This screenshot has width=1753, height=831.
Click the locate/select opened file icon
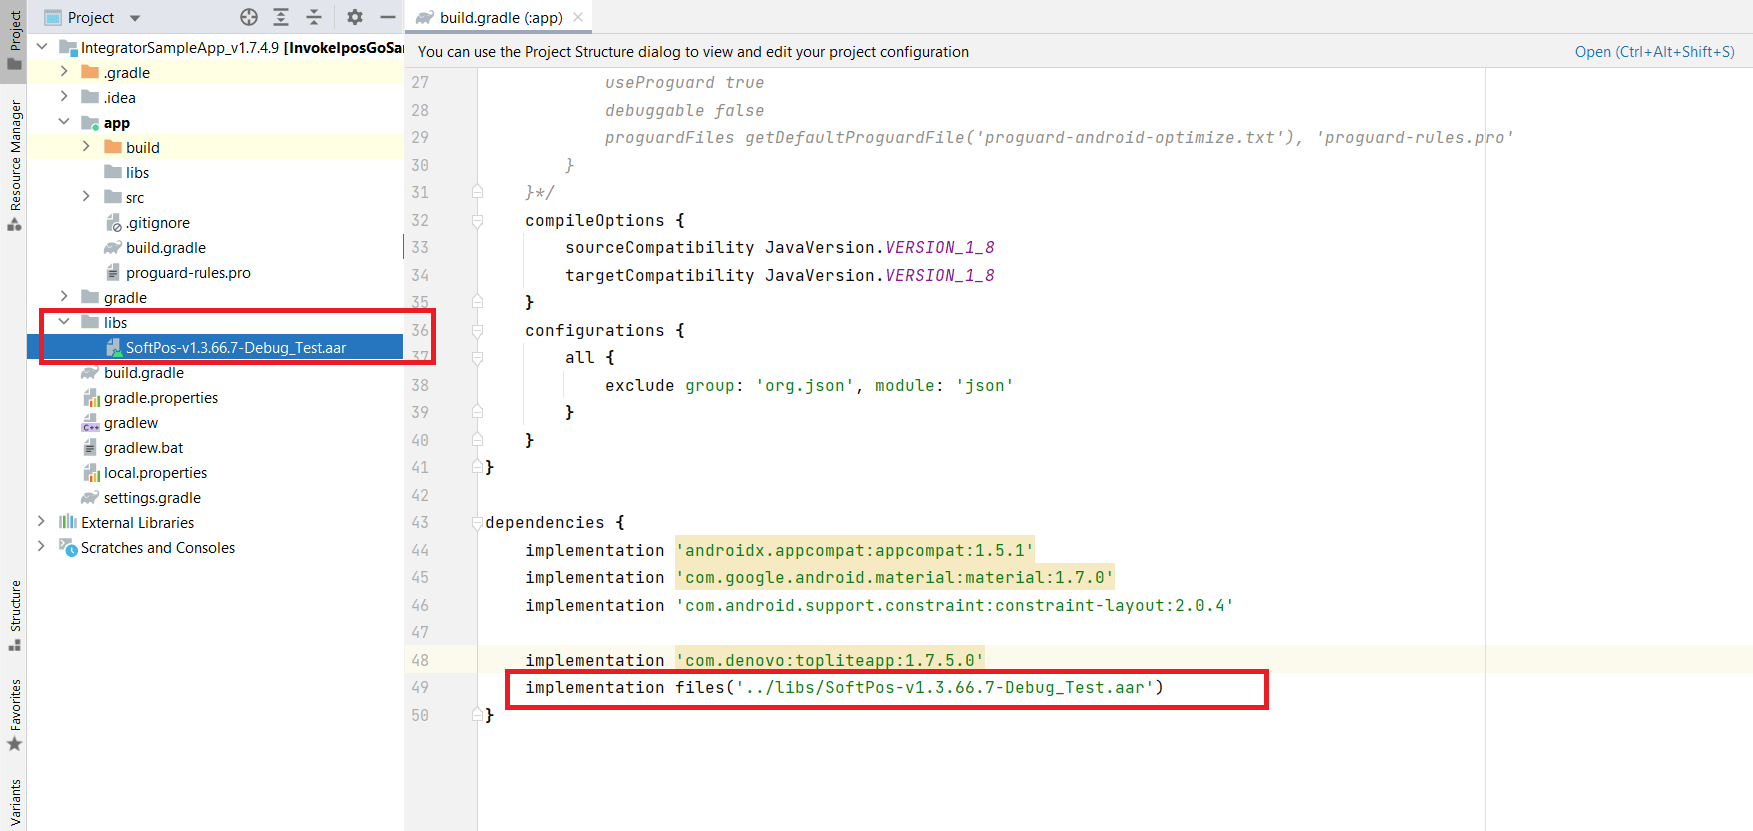point(249,17)
